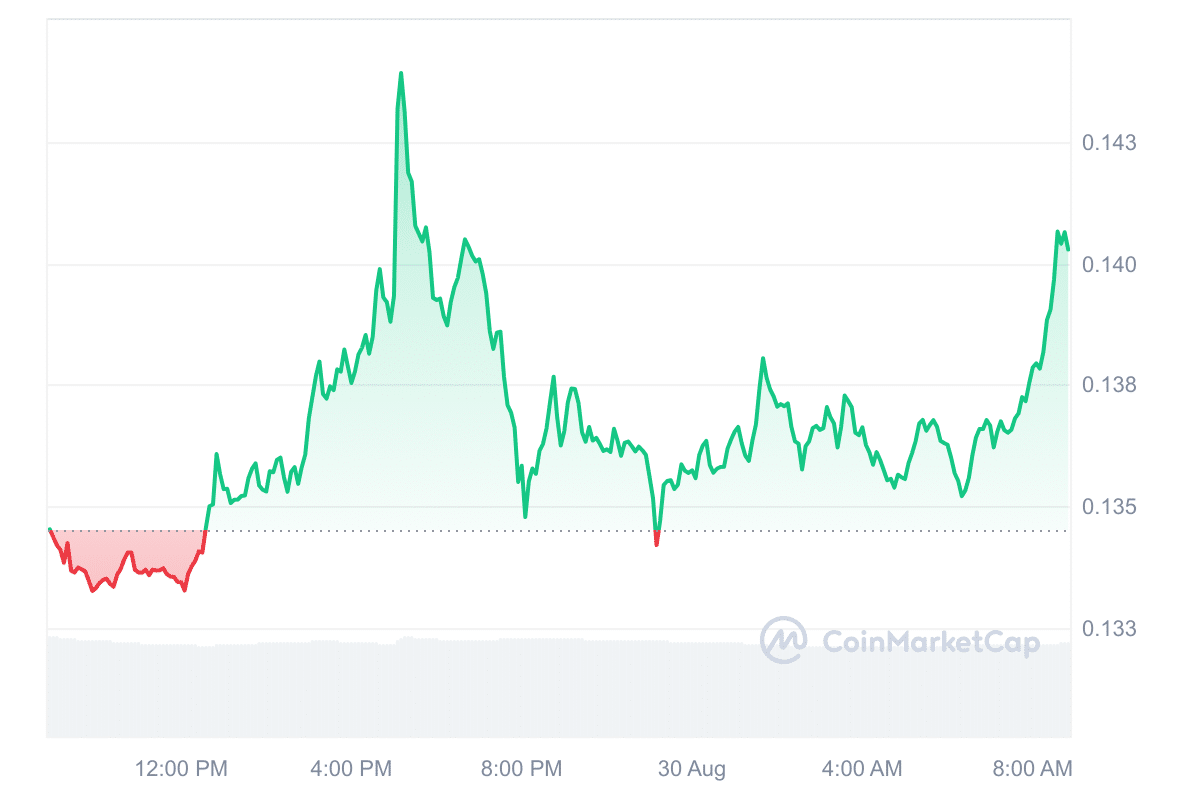Select the 4:00 AM time label
The image size is (1200, 800).
(x=861, y=769)
